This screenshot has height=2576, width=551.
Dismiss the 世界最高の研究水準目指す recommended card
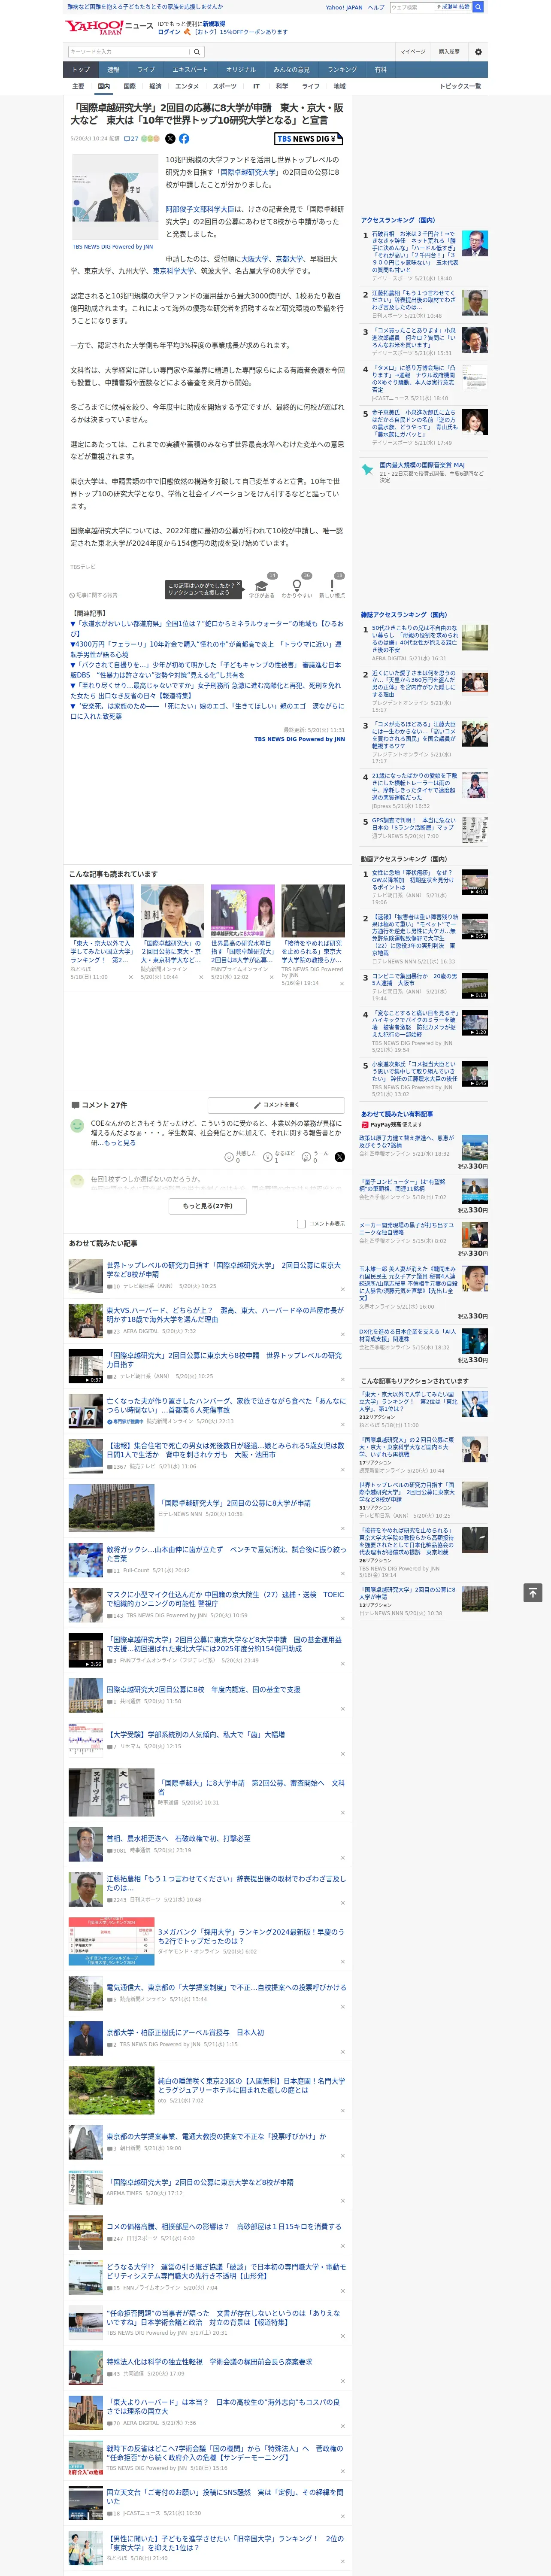[x=271, y=977]
